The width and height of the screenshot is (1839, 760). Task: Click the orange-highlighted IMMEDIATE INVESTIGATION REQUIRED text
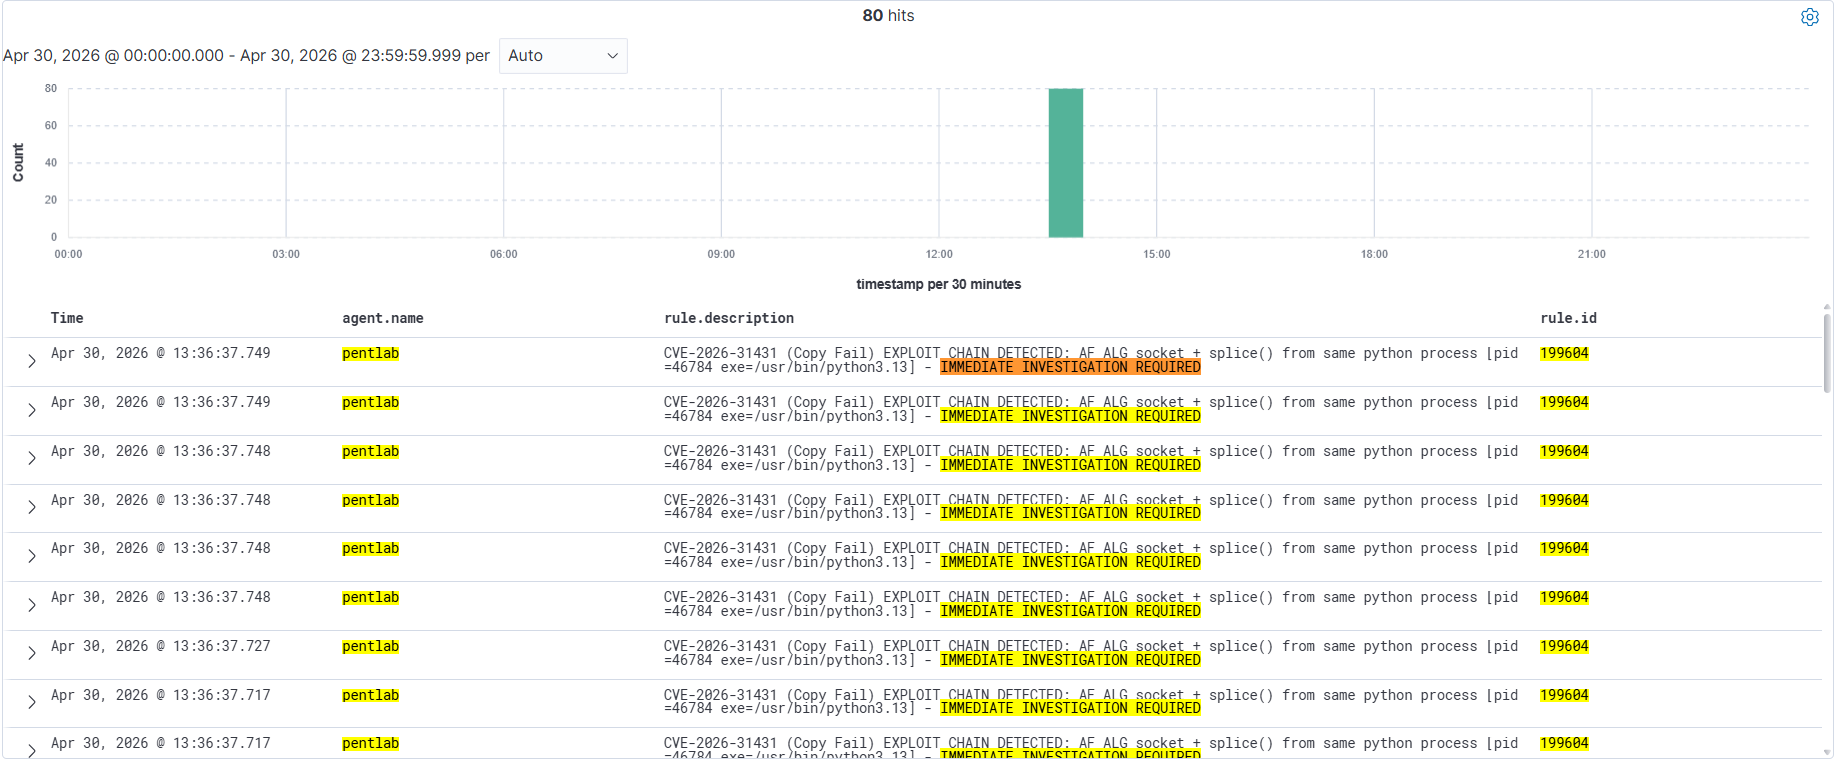pyautogui.click(x=1070, y=367)
